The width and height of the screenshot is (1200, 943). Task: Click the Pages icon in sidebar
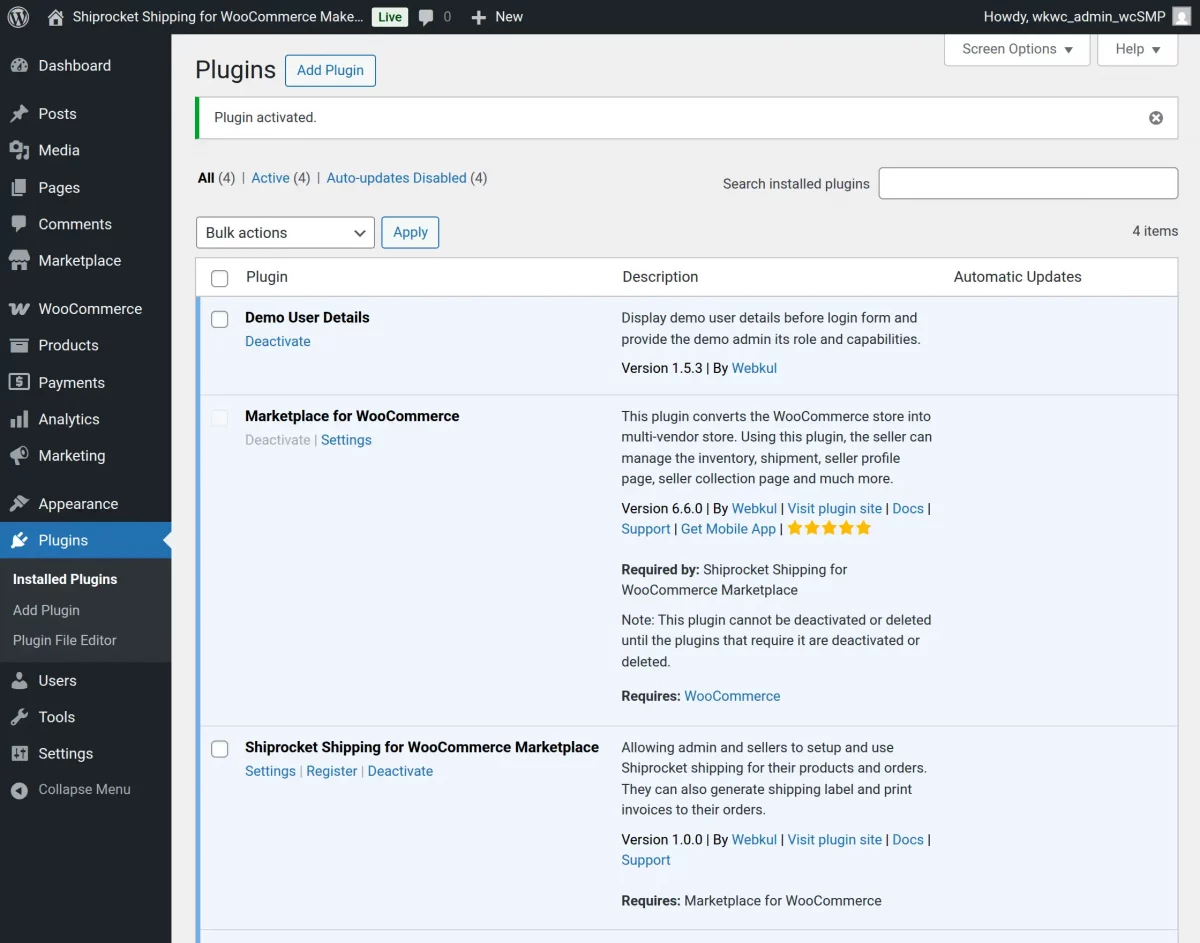click(x=19, y=187)
